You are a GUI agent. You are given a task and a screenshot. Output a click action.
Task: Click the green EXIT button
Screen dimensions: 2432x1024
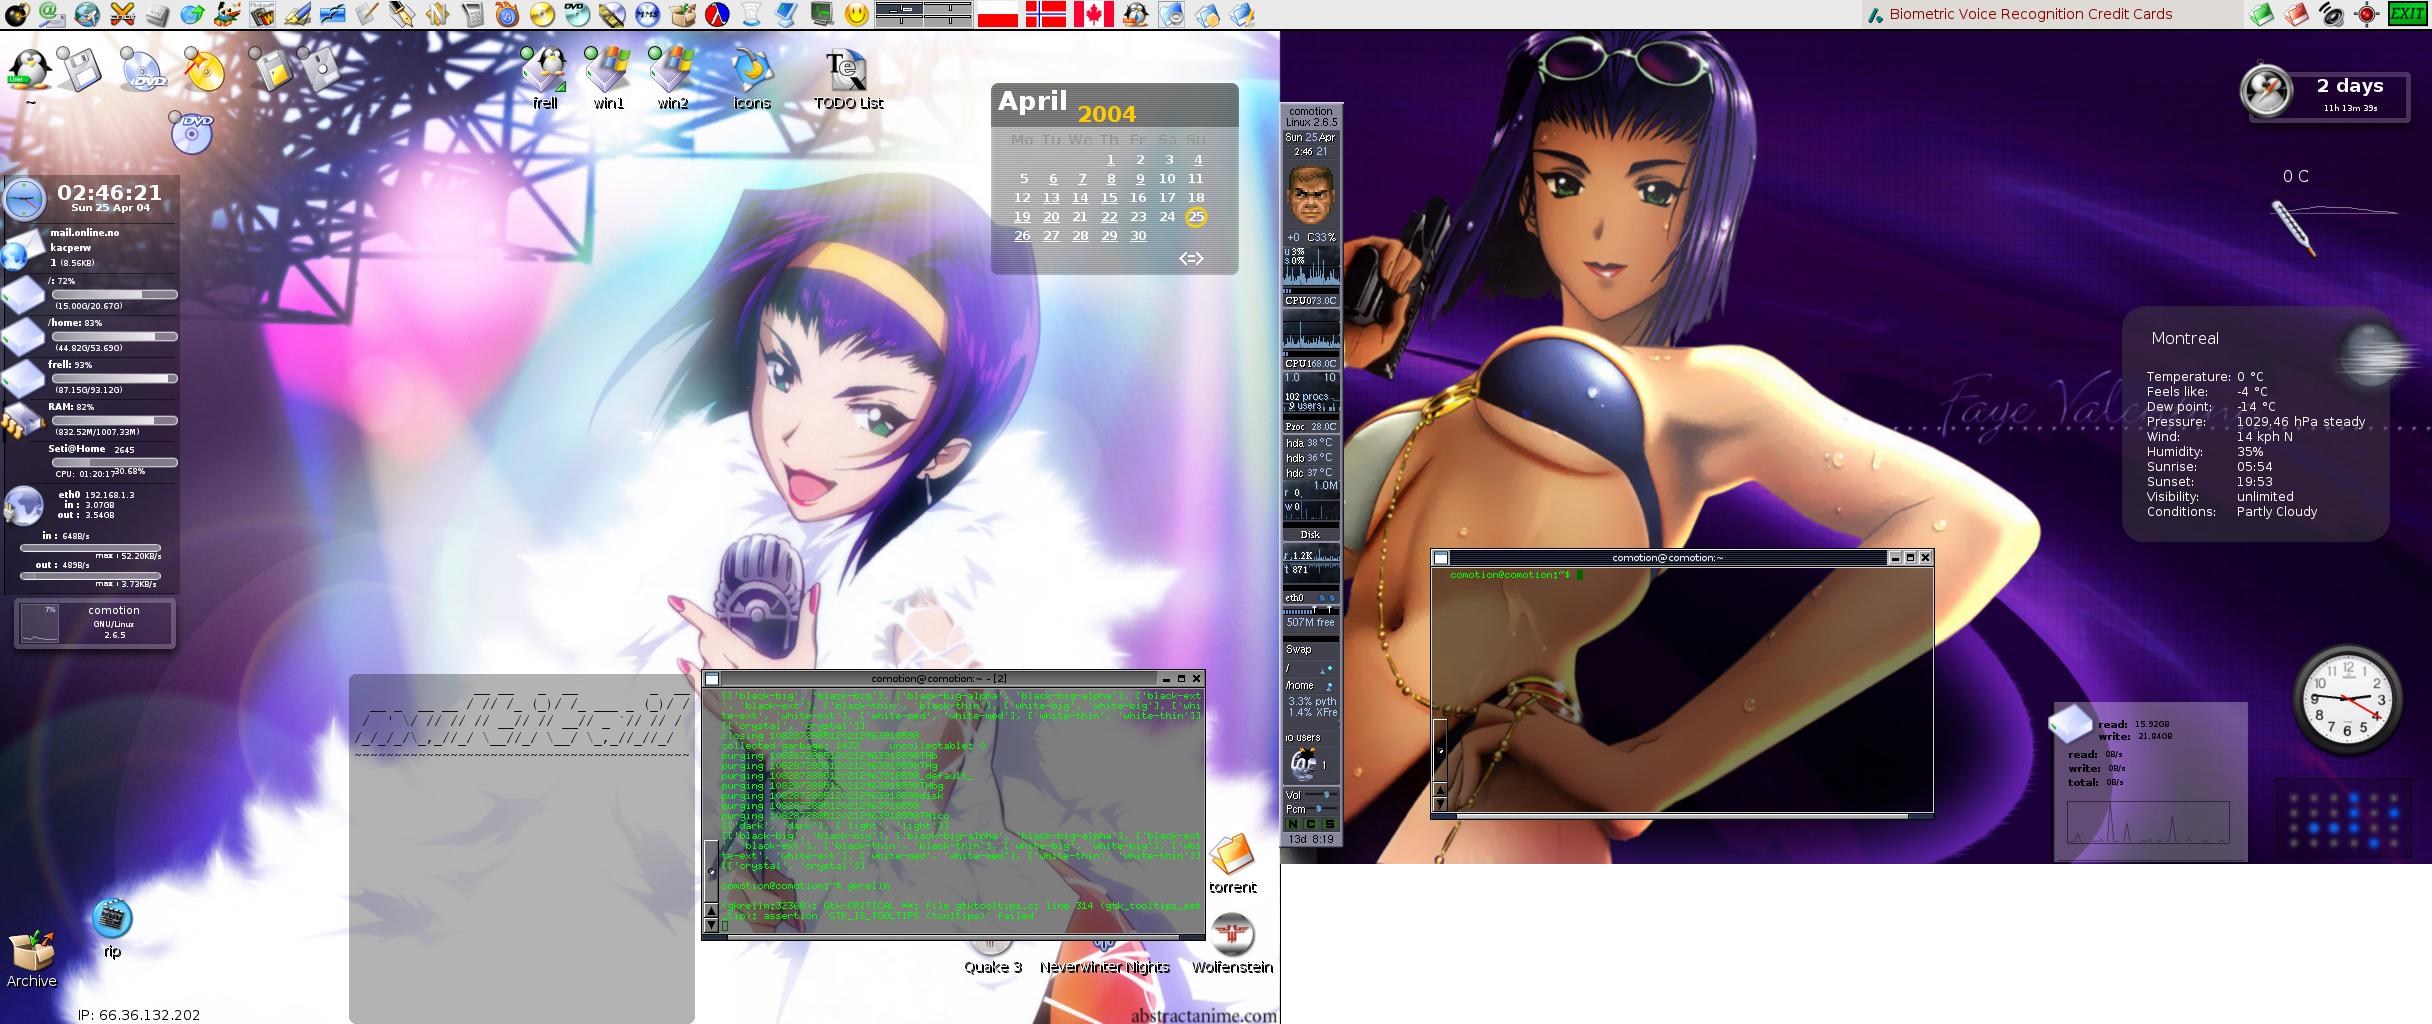(2407, 14)
